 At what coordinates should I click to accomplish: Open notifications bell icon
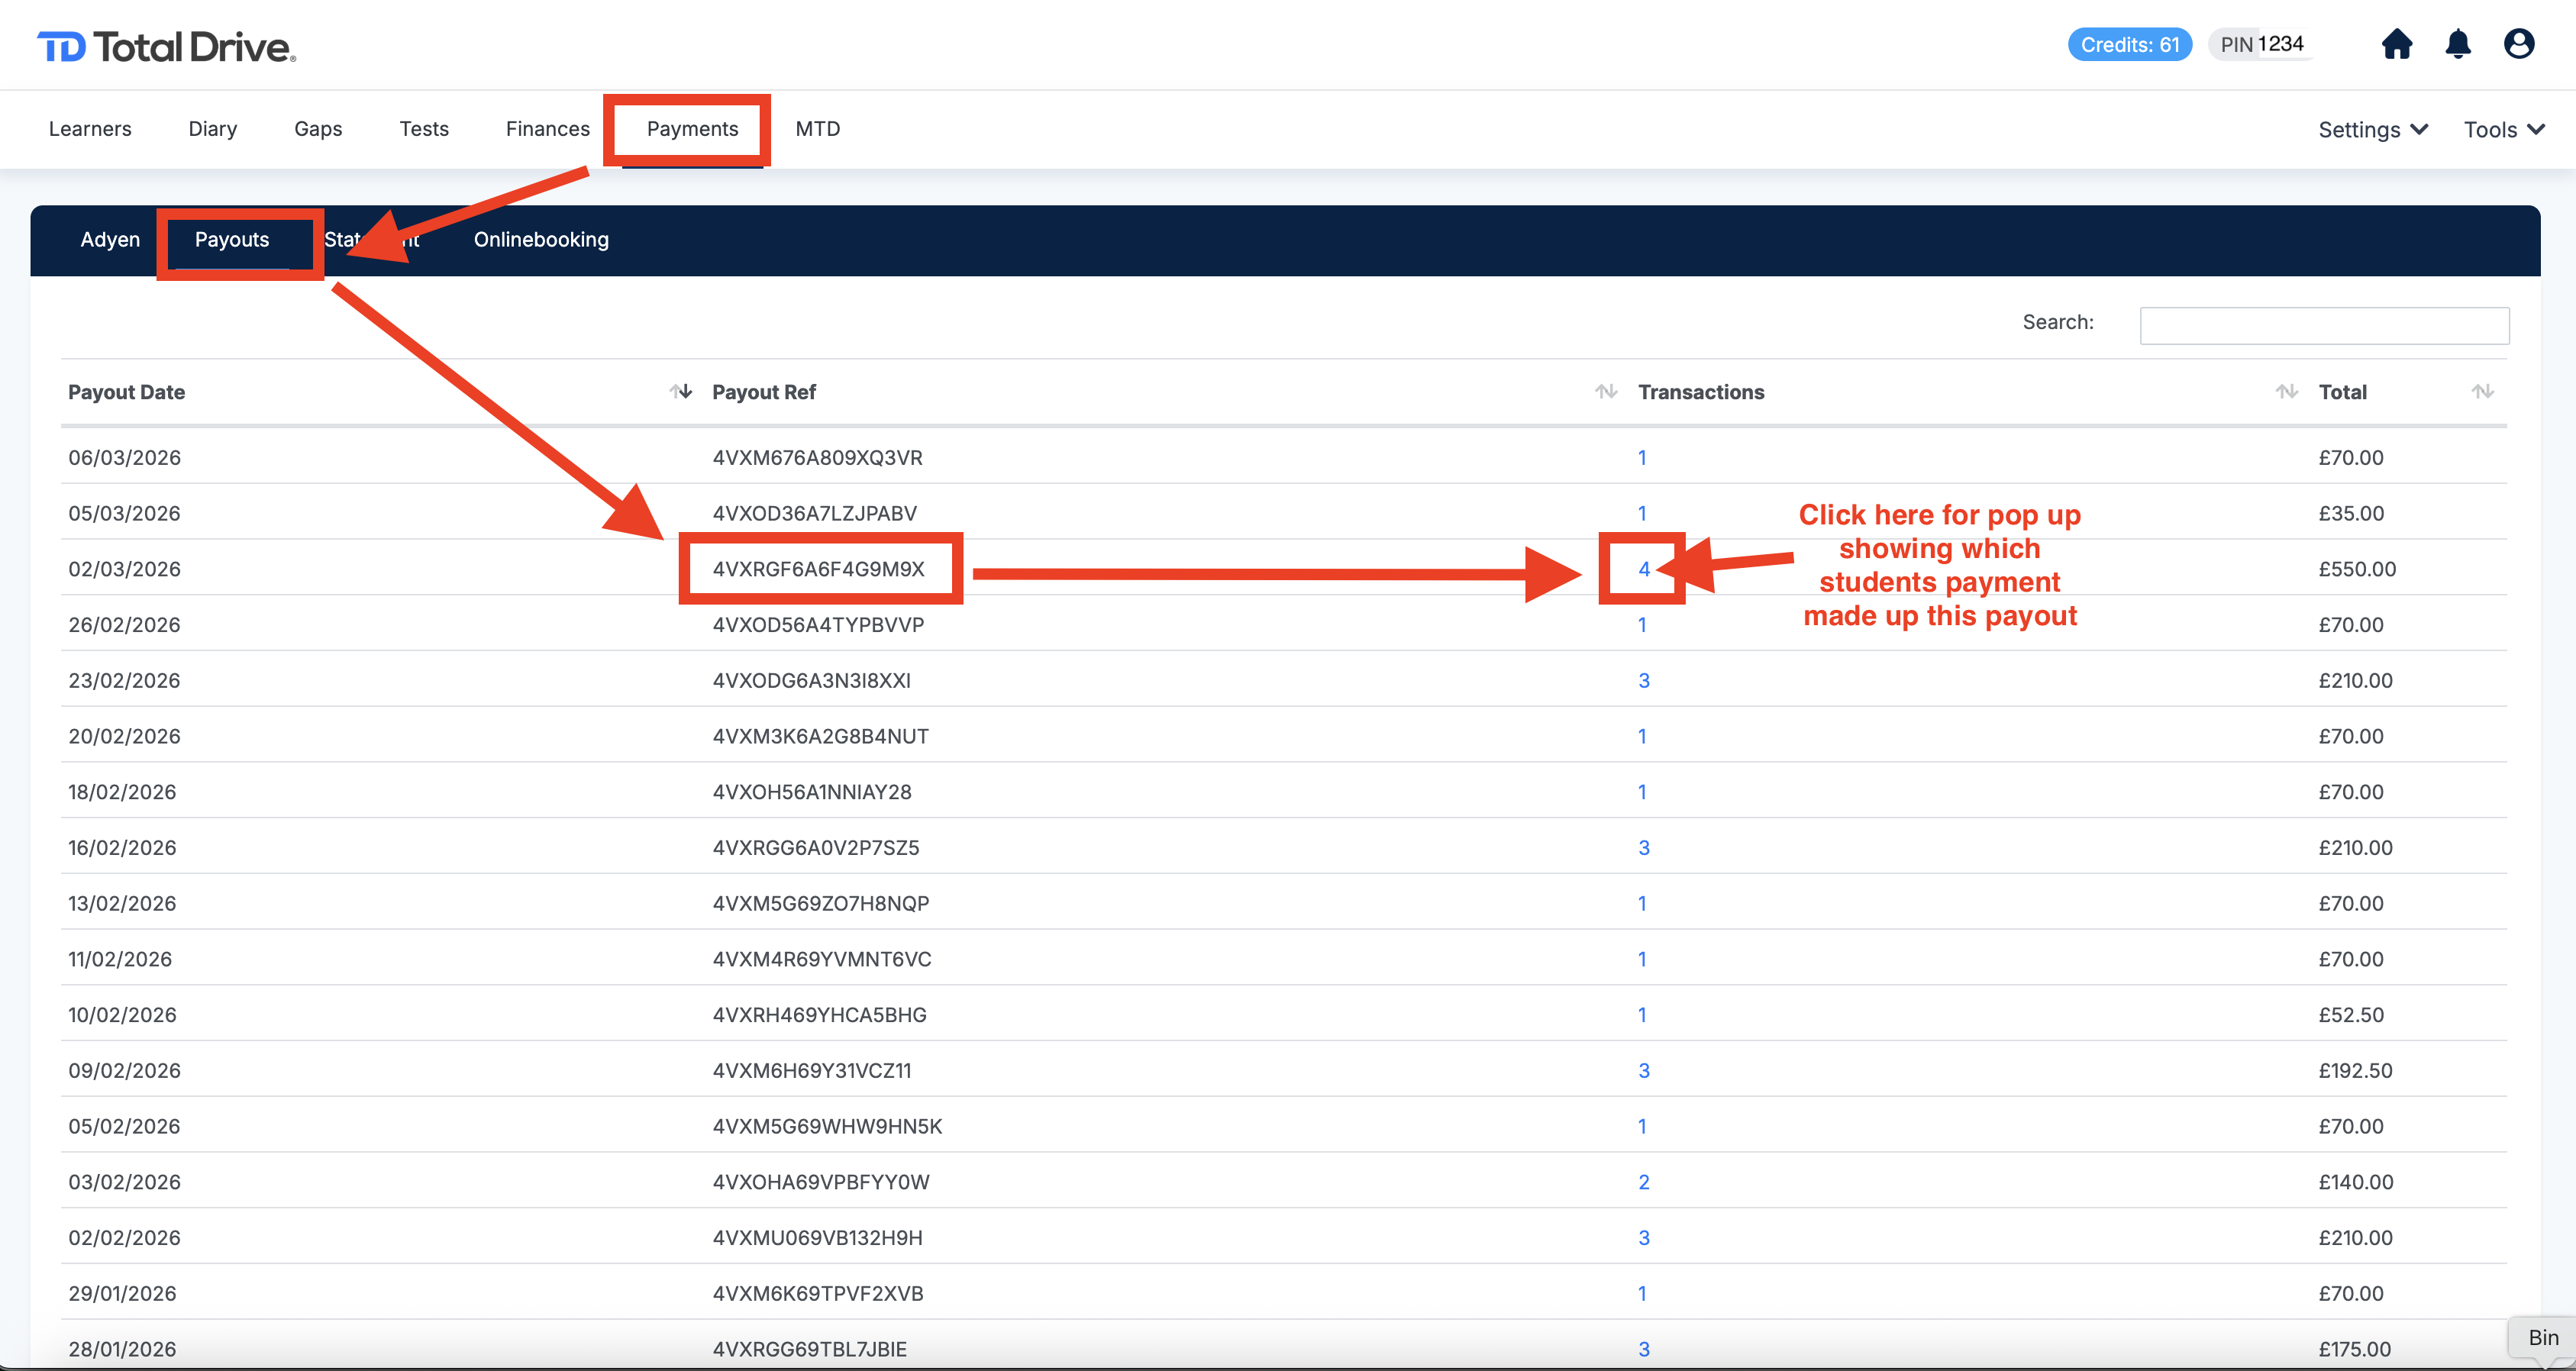[2458, 45]
